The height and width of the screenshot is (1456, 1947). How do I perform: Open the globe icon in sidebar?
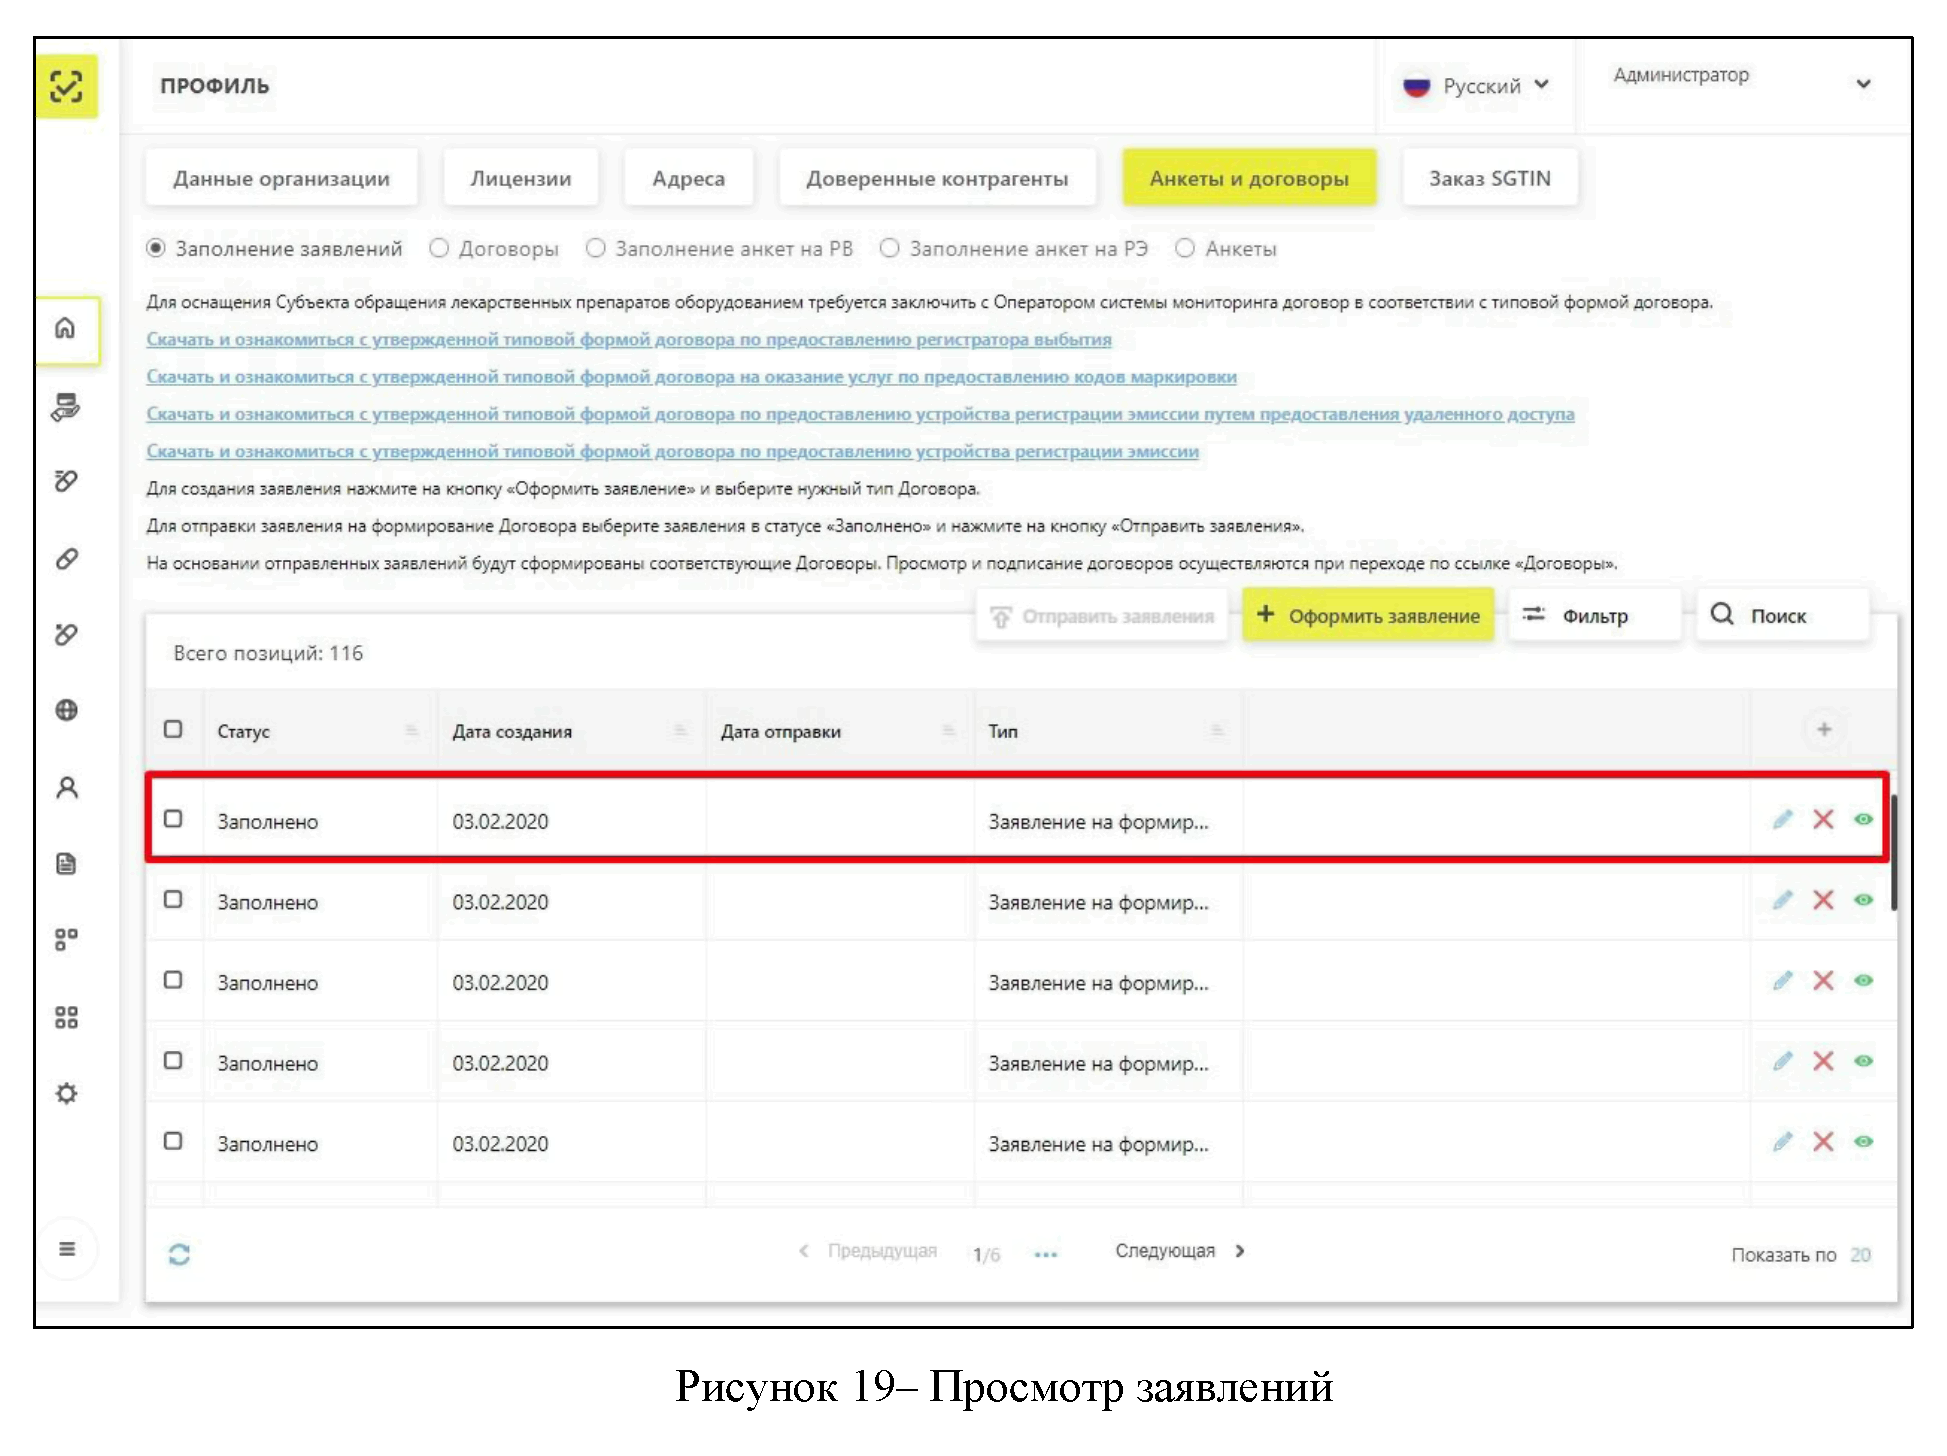click(66, 710)
